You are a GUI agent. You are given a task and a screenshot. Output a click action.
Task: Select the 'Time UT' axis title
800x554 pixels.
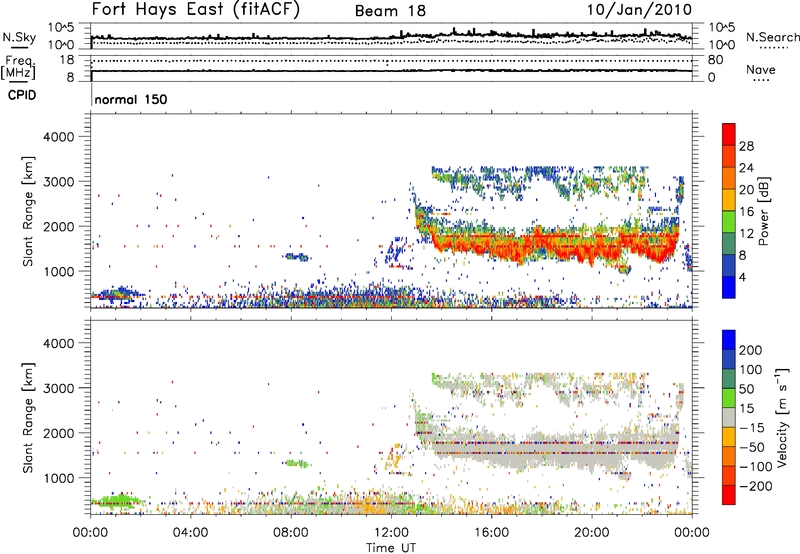click(x=391, y=548)
